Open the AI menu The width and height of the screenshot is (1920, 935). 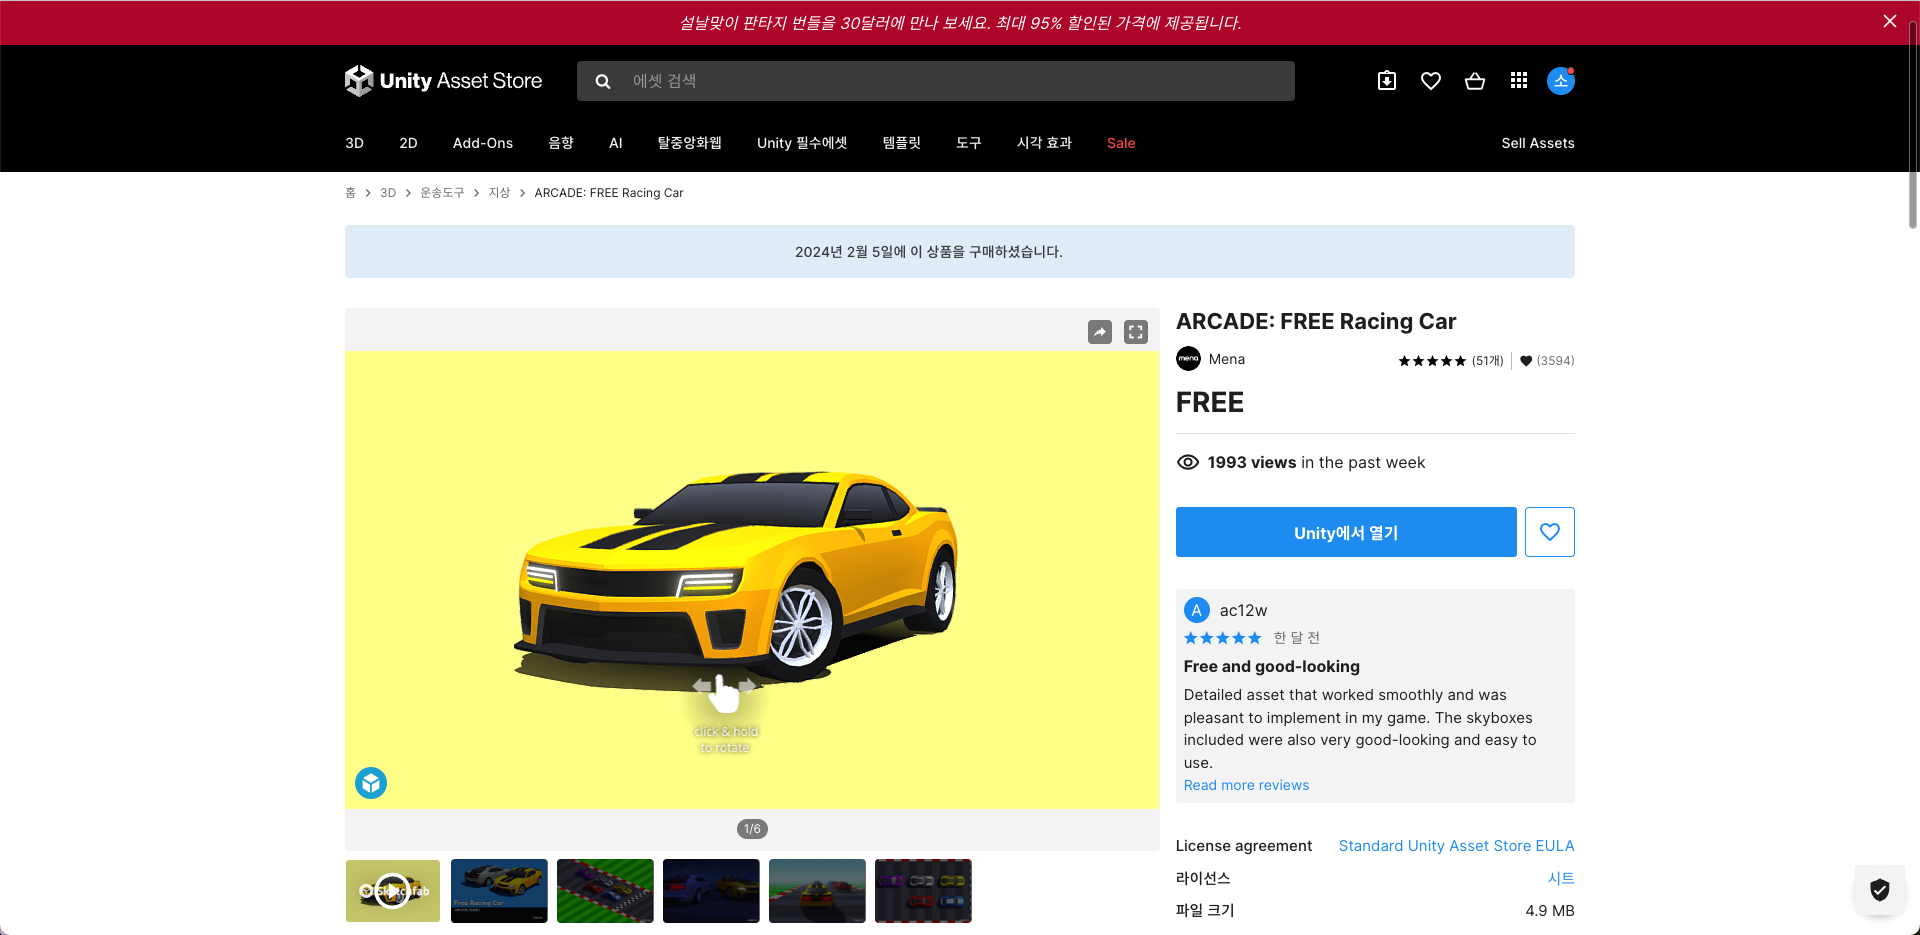pyautogui.click(x=616, y=143)
